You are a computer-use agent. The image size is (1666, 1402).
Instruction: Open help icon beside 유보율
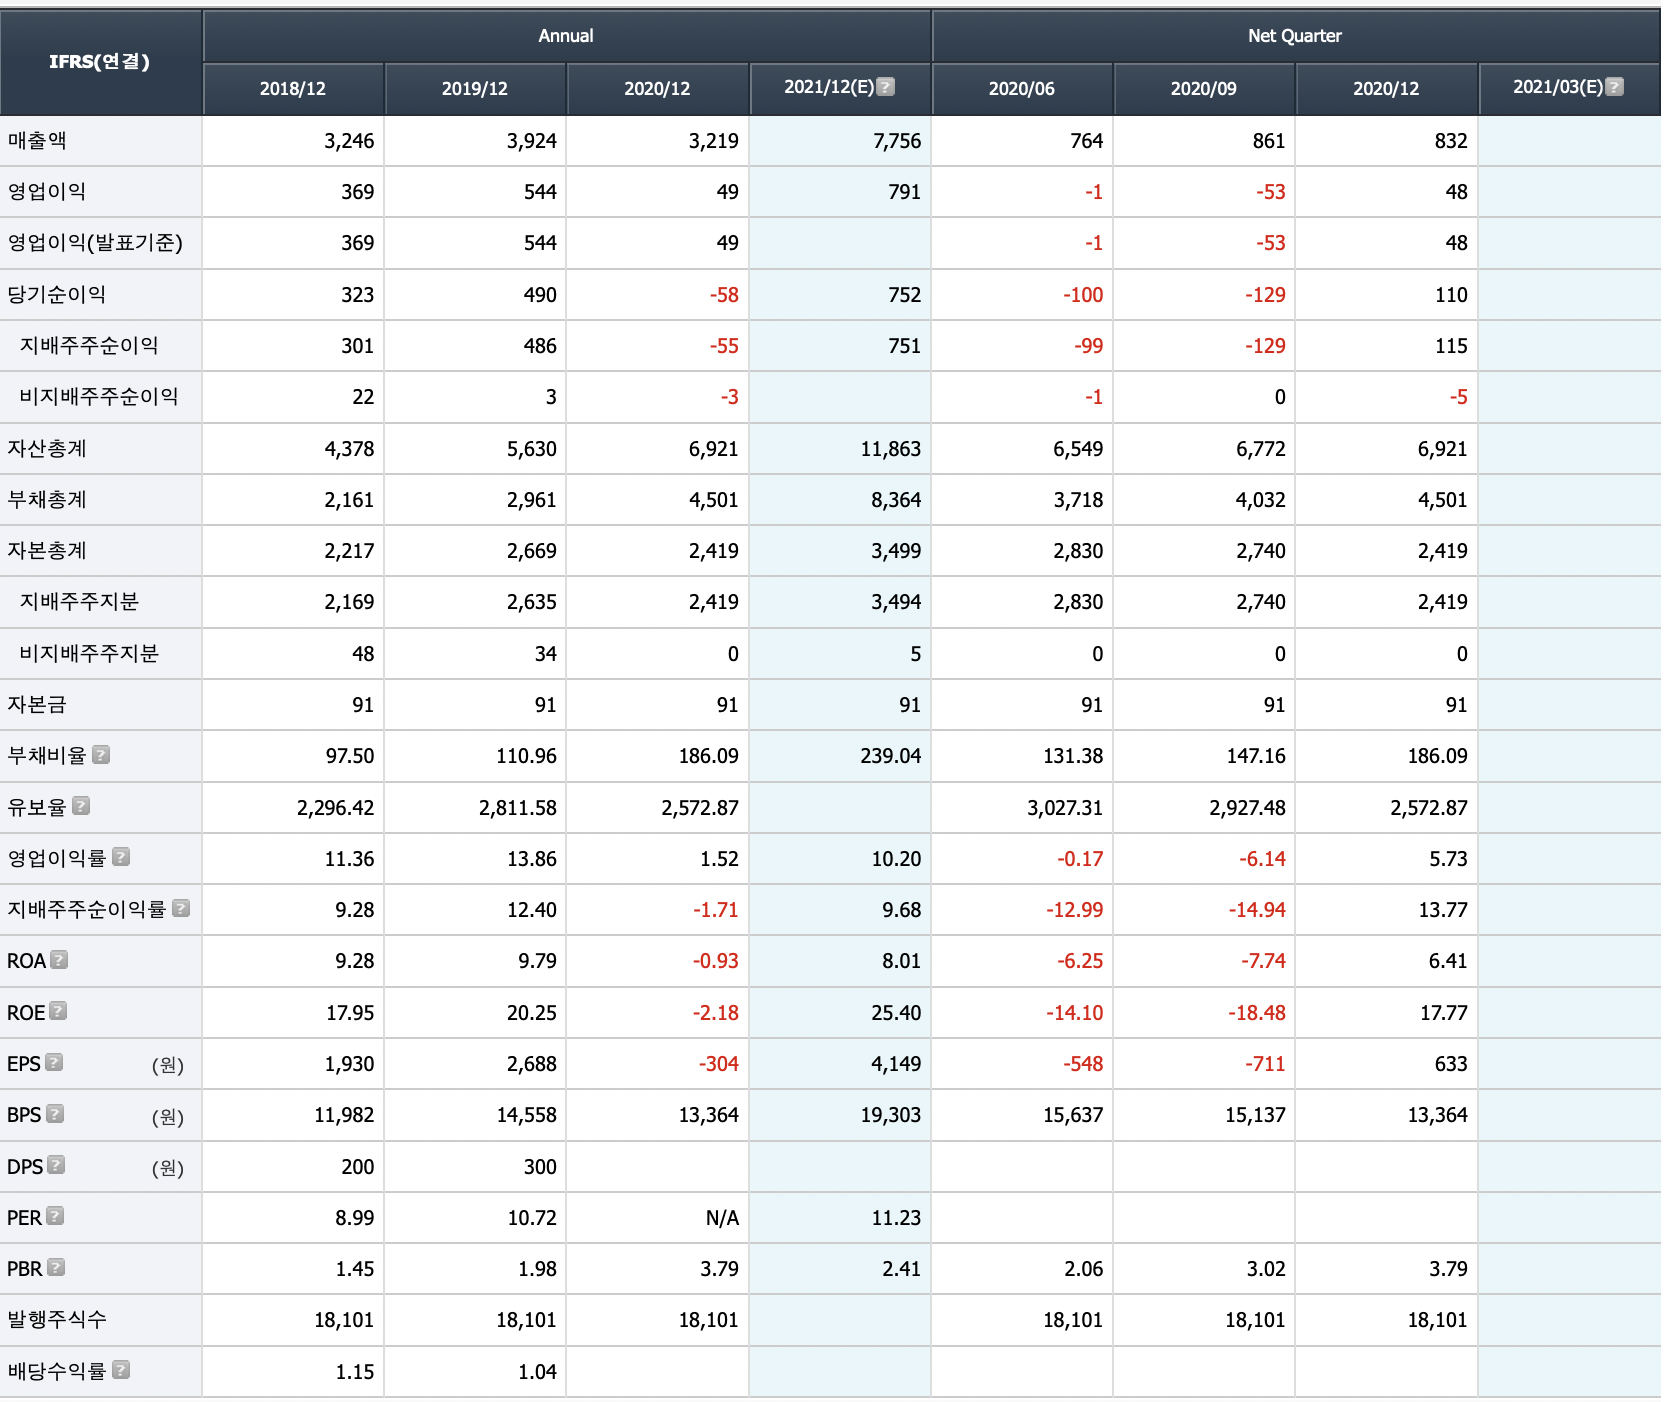(81, 806)
